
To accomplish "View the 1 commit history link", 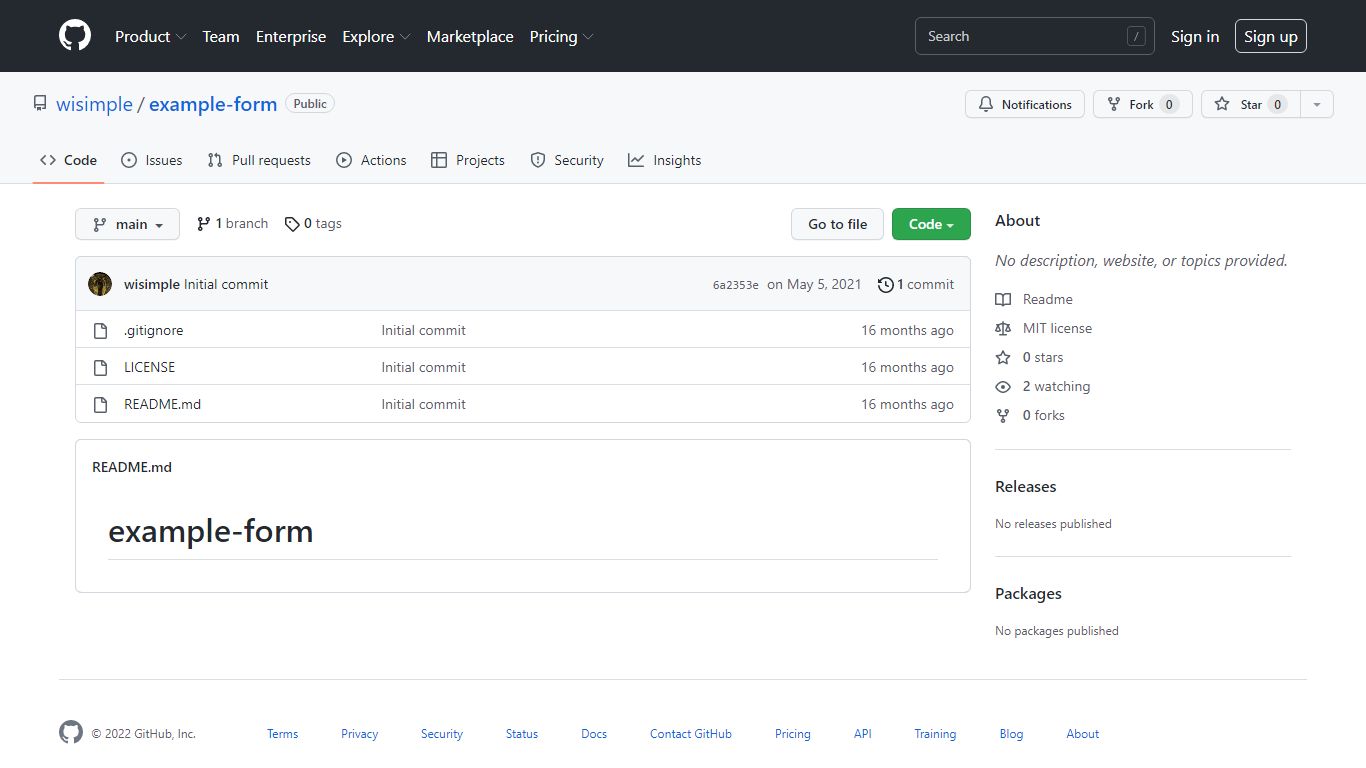I will tap(916, 284).
